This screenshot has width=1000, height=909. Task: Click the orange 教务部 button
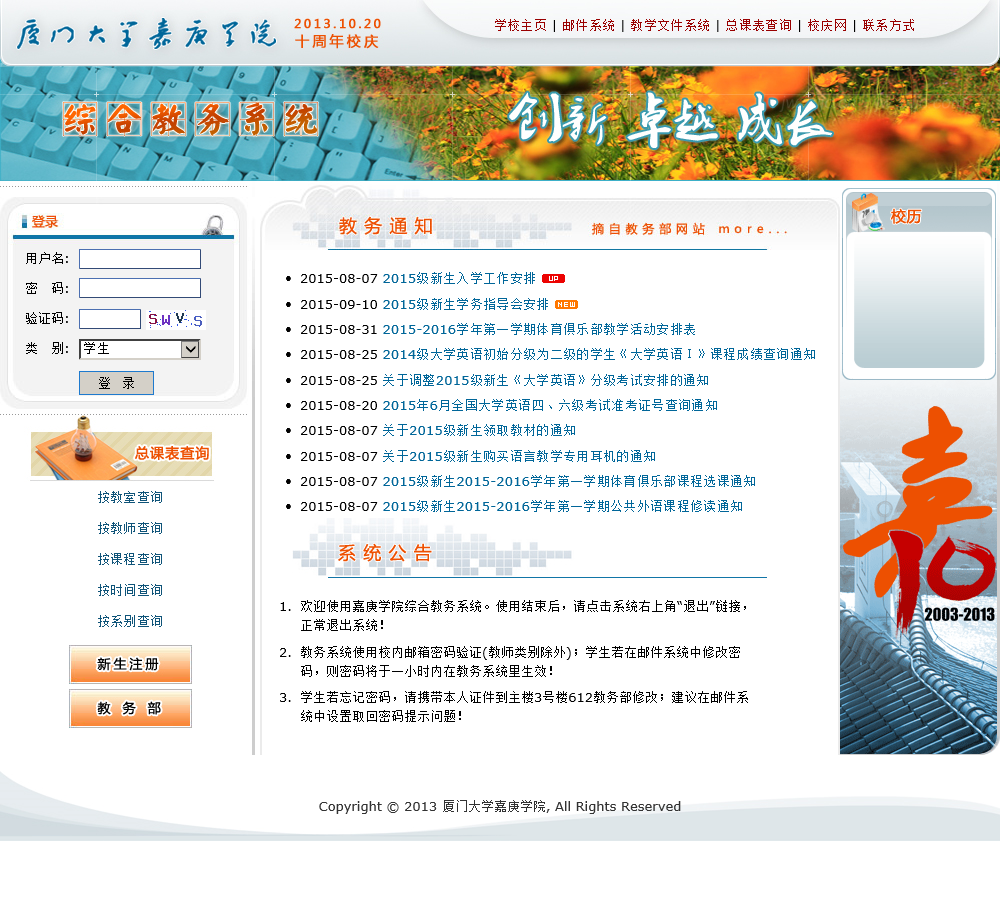pyautogui.click(x=130, y=709)
